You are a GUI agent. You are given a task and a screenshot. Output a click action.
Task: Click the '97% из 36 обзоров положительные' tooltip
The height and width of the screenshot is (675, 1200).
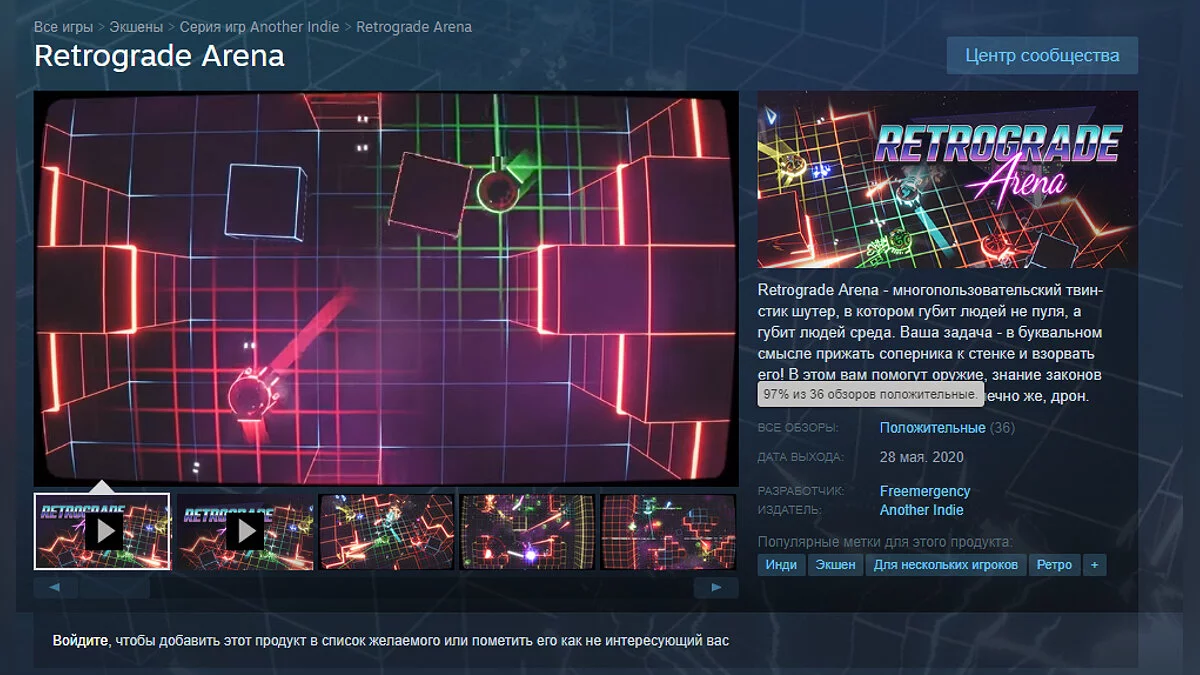[x=870, y=395]
